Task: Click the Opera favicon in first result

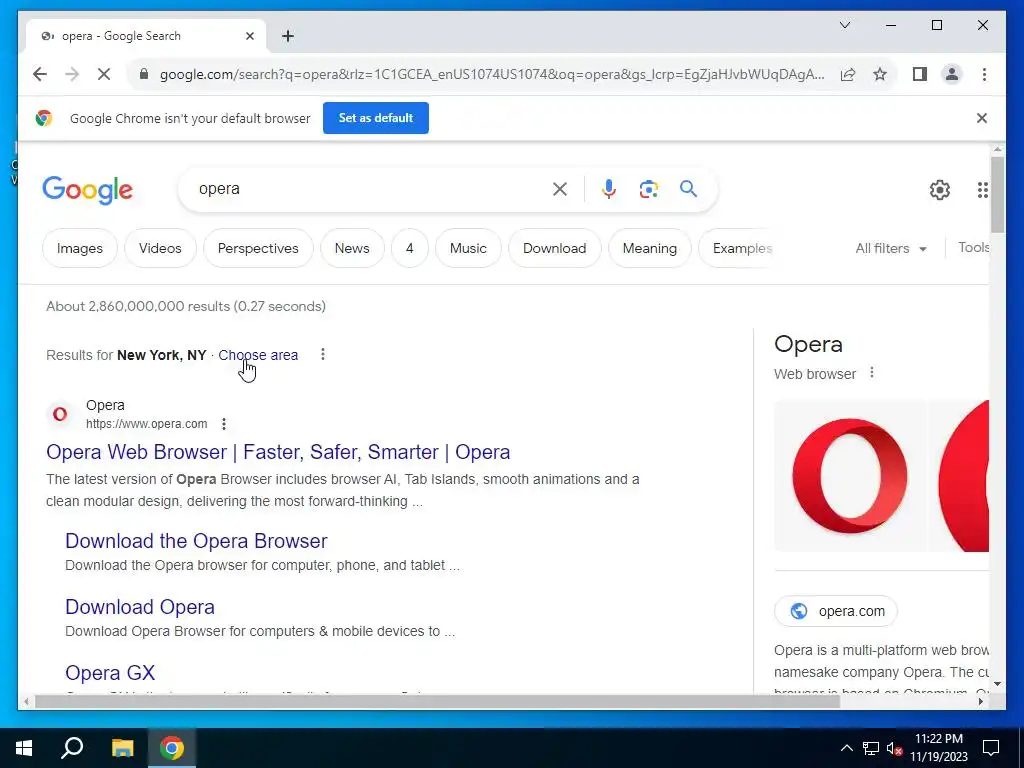Action: pyautogui.click(x=60, y=414)
